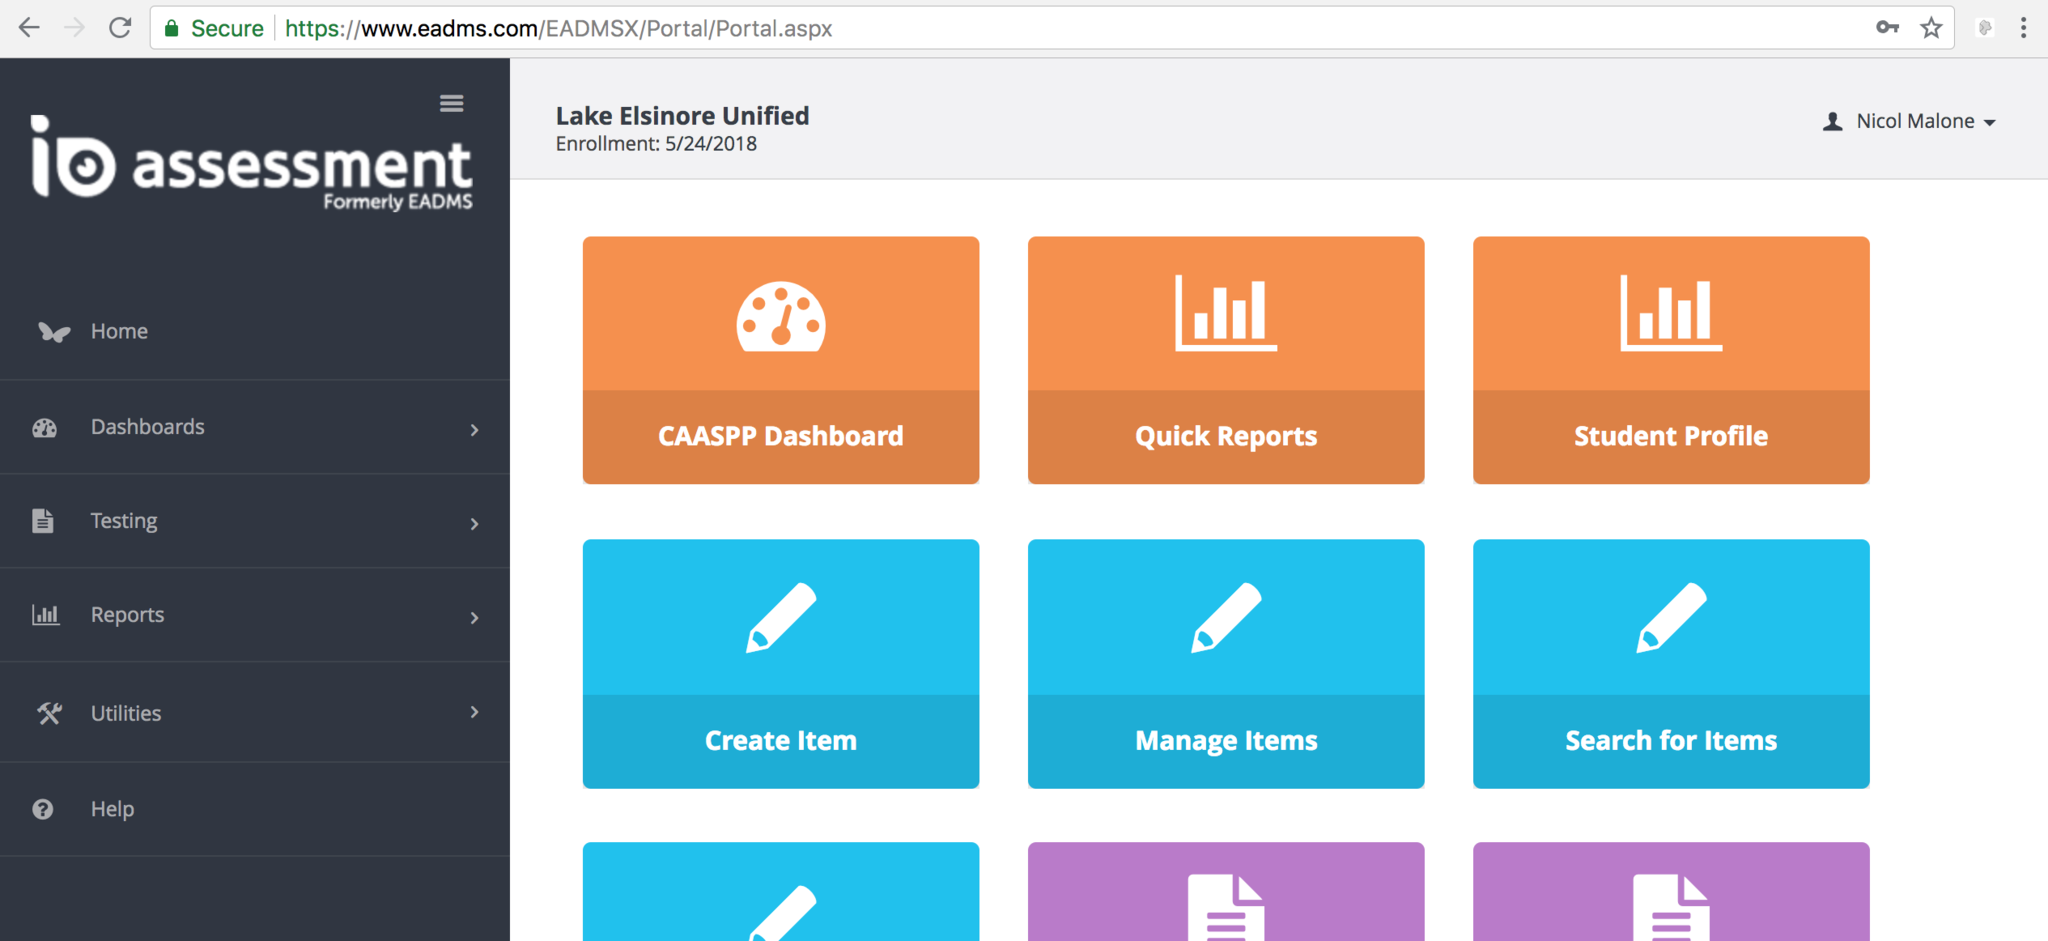Bookmark this page with the star icon
The height and width of the screenshot is (941, 2048).
pos(1931,28)
